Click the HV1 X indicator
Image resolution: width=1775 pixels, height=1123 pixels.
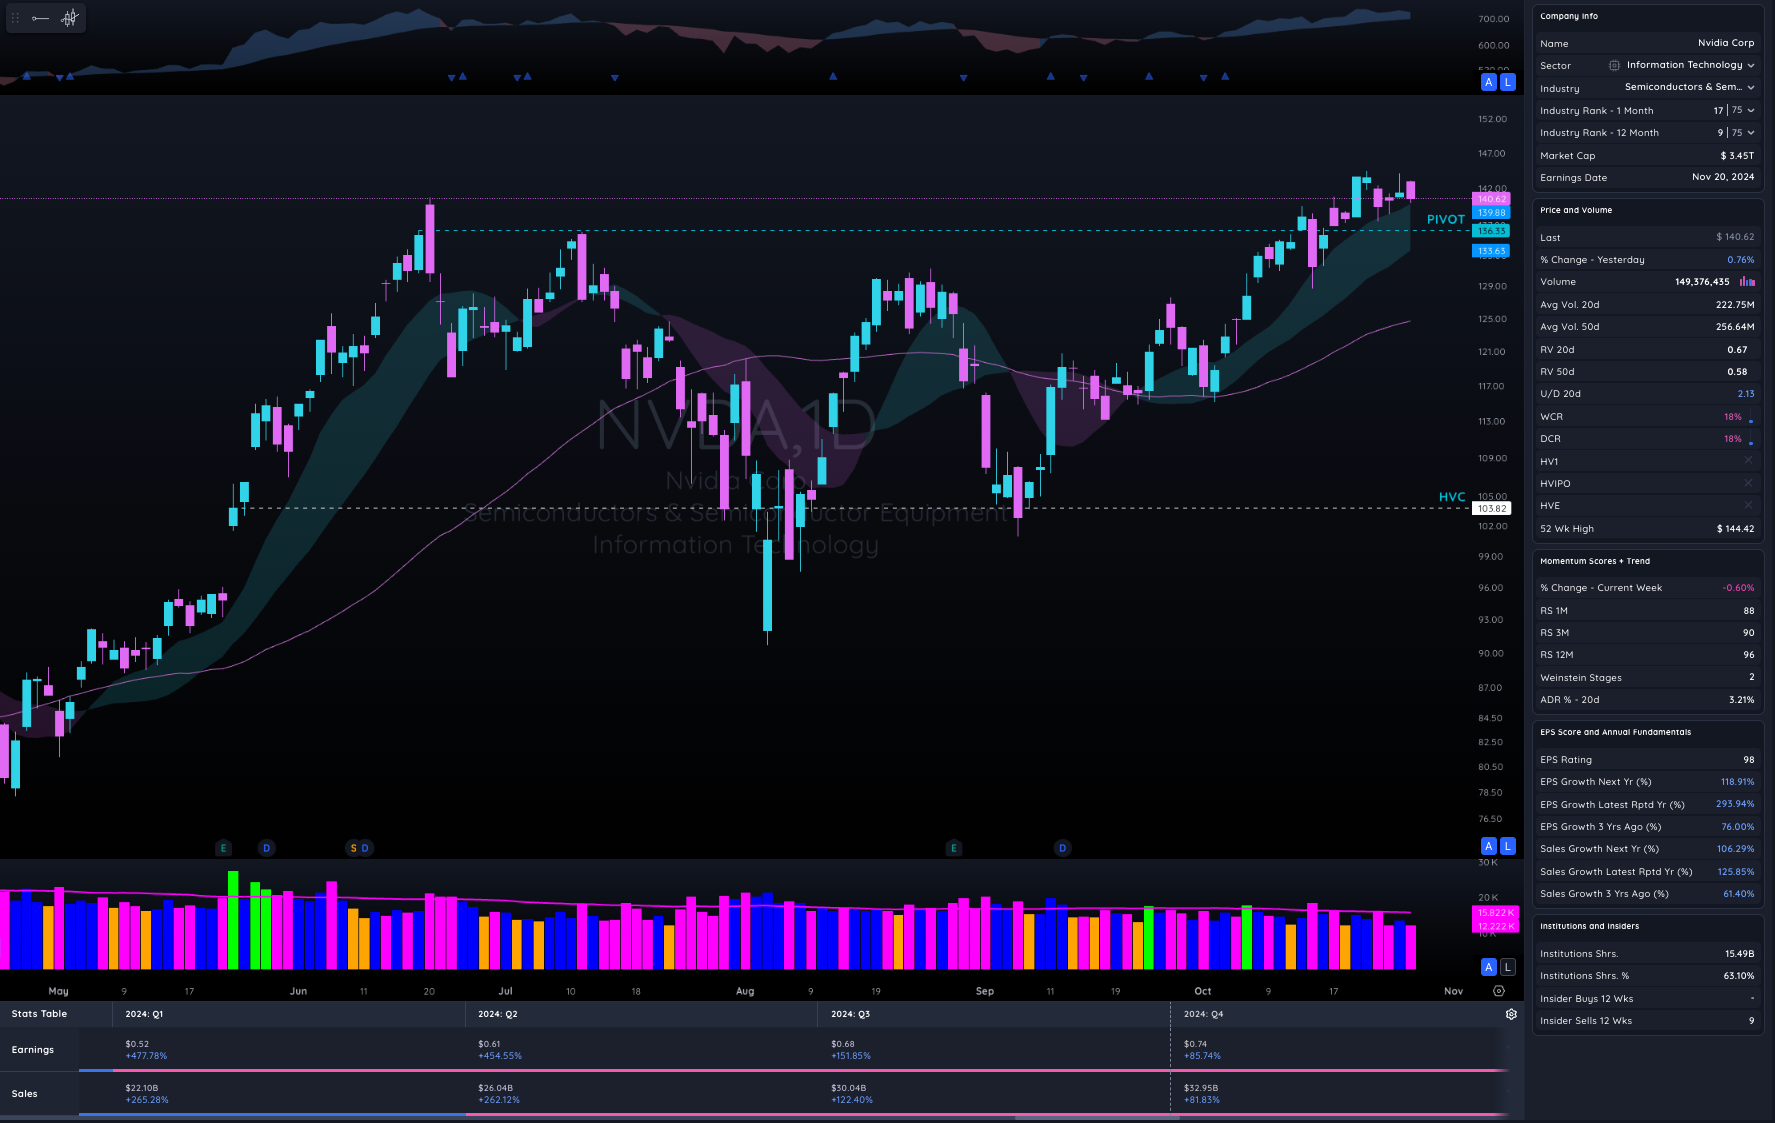1748,461
